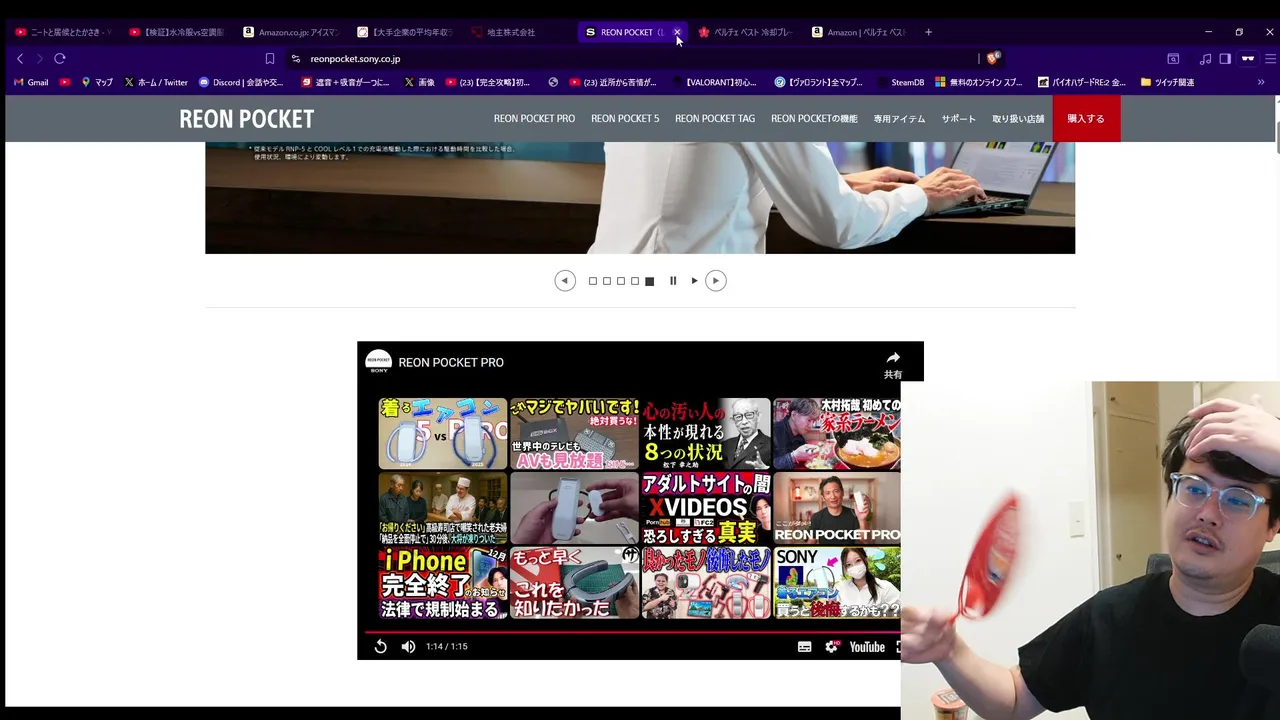Open the browser's hamburger main menu
1280x720 pixels.
[1270, 59]
